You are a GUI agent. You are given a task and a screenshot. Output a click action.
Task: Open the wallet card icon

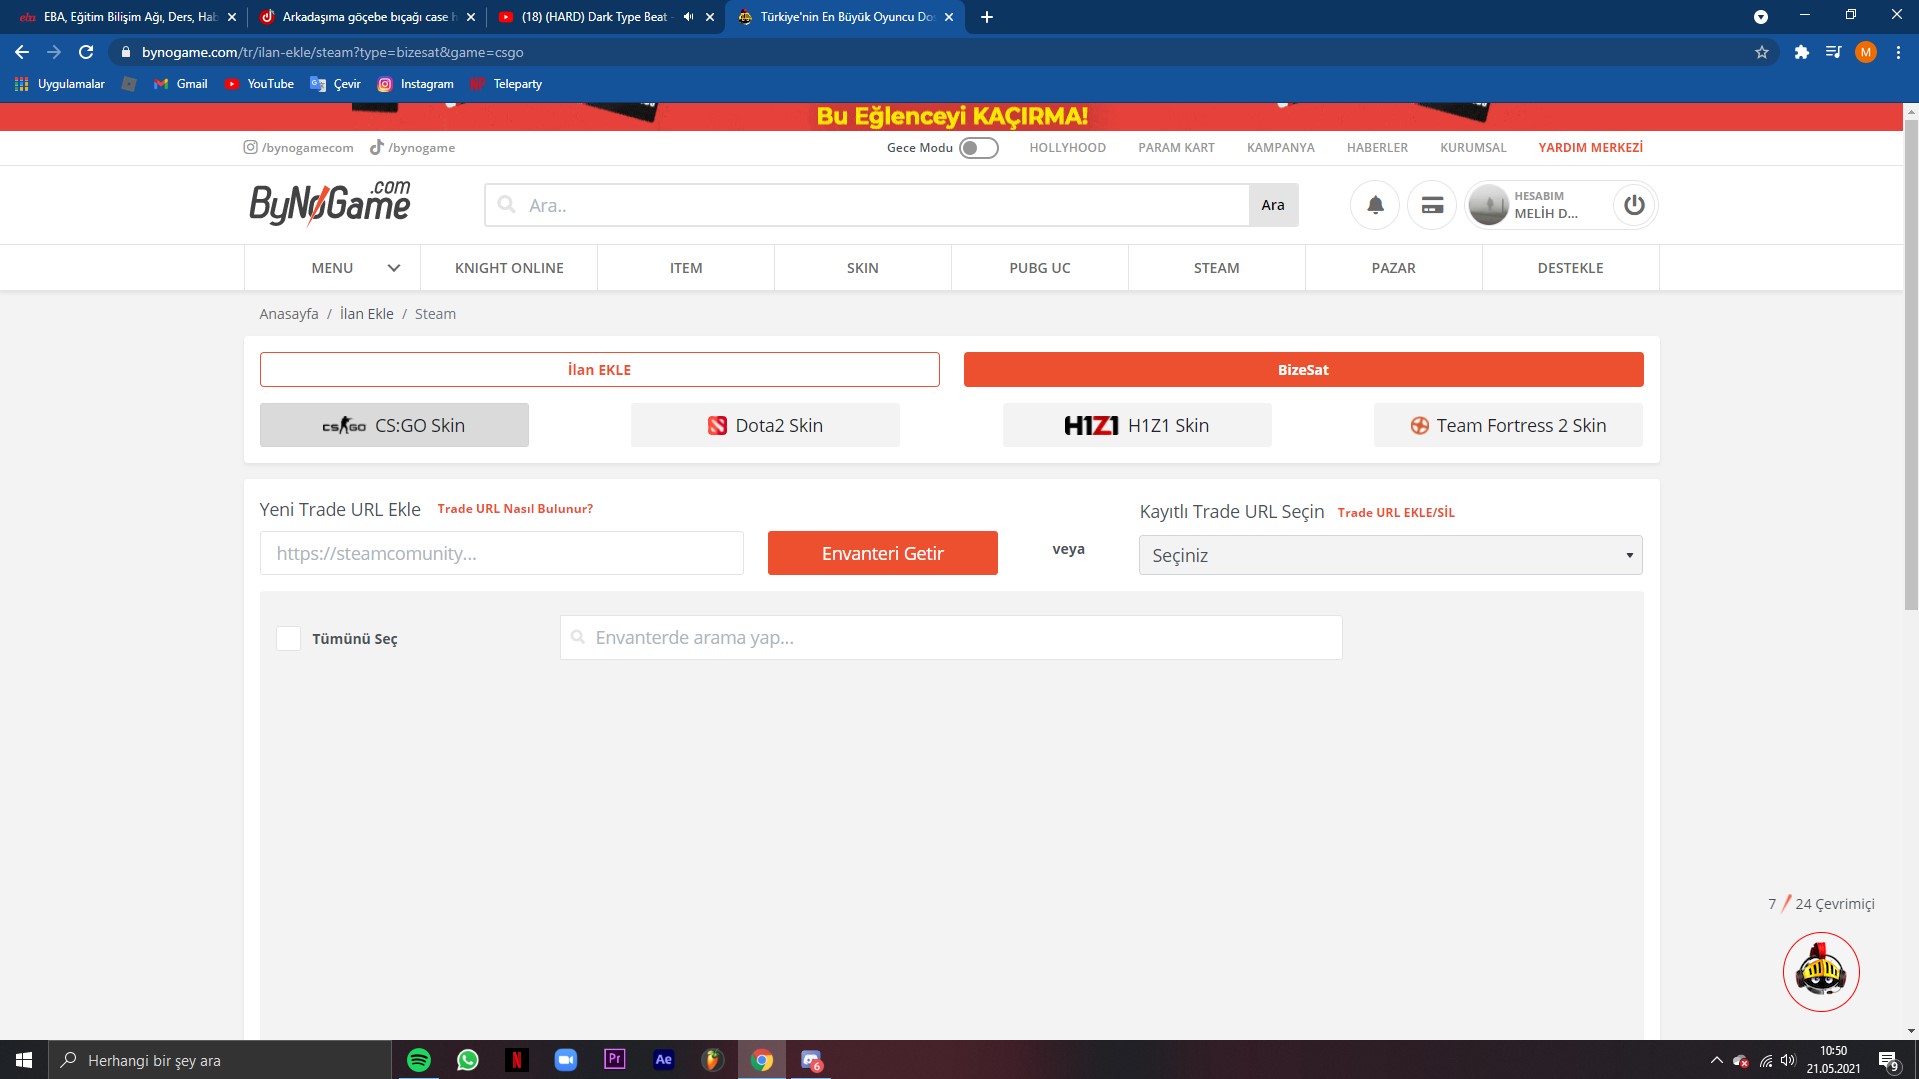click(1432, 205)
